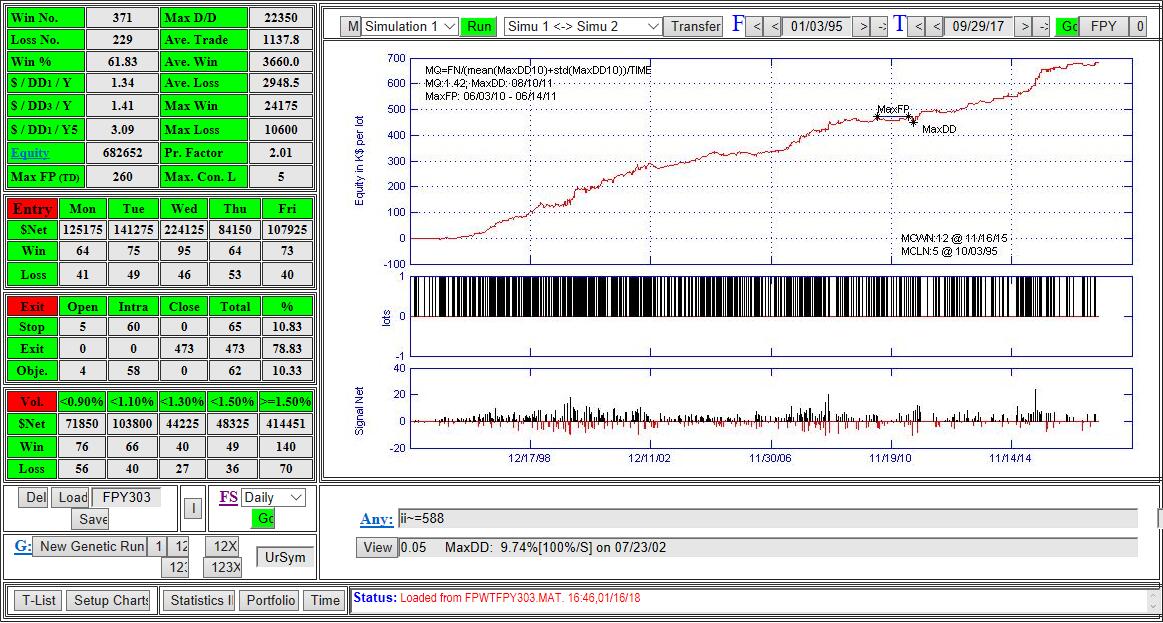
Task: Click the '>' button just right of 01/03/95
Action: (x=861, y=27)
